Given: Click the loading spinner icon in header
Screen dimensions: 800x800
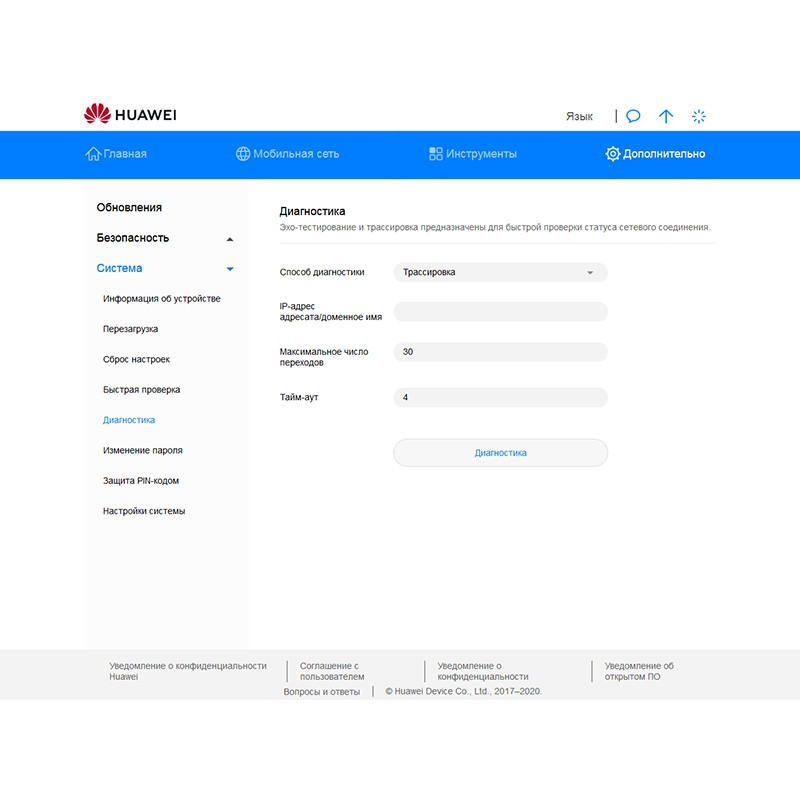Looking at the screenshot, I should coord(699,116).
